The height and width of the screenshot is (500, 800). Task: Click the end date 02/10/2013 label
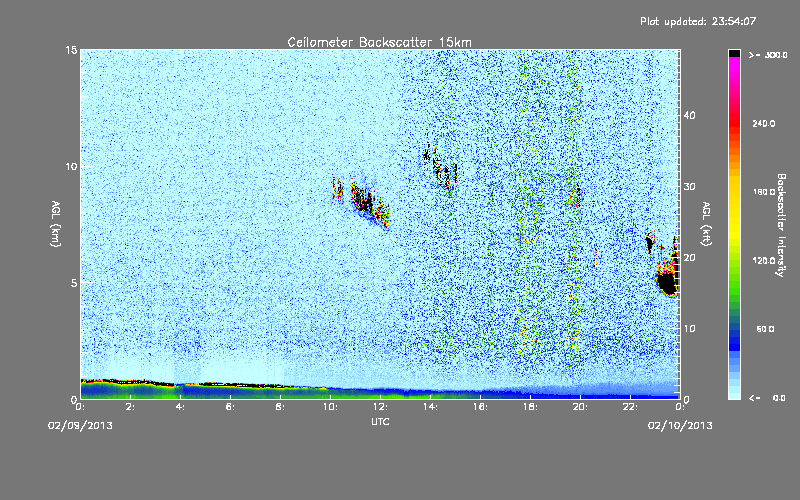pos(680,426)
